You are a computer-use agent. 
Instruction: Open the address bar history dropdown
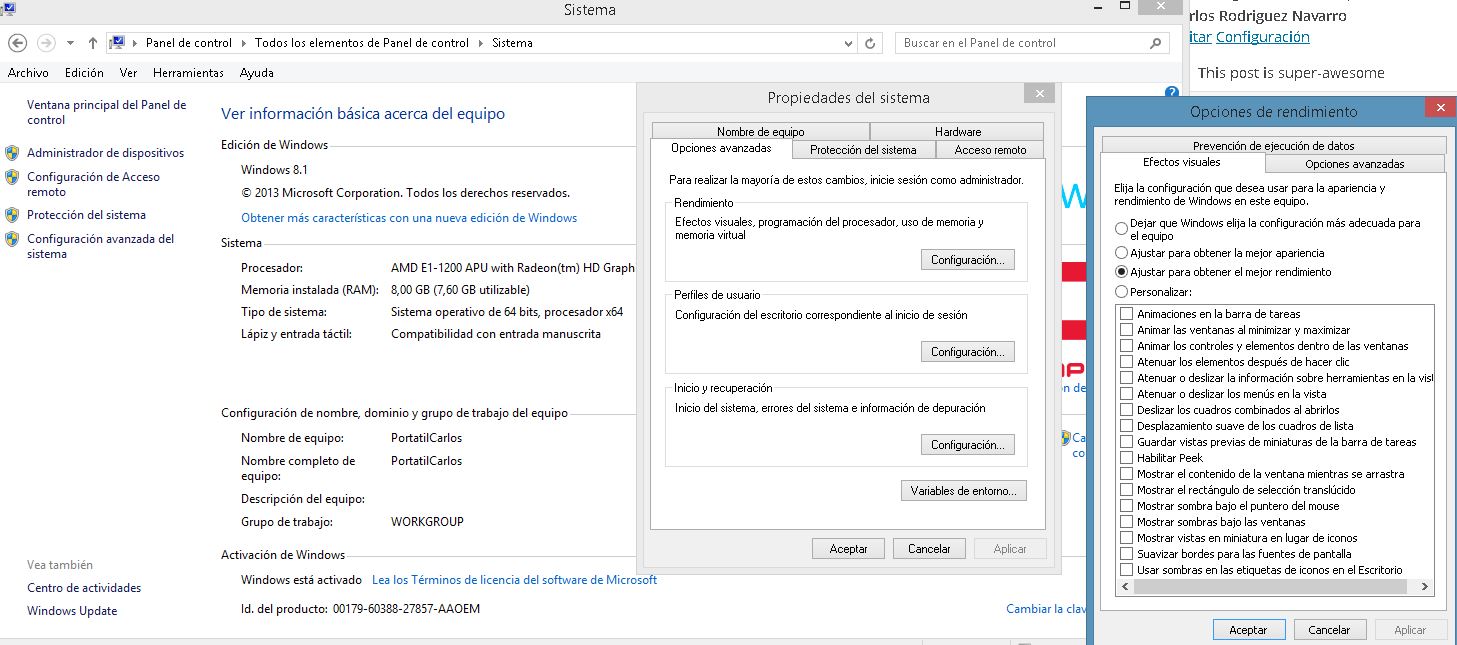(849, 43)
